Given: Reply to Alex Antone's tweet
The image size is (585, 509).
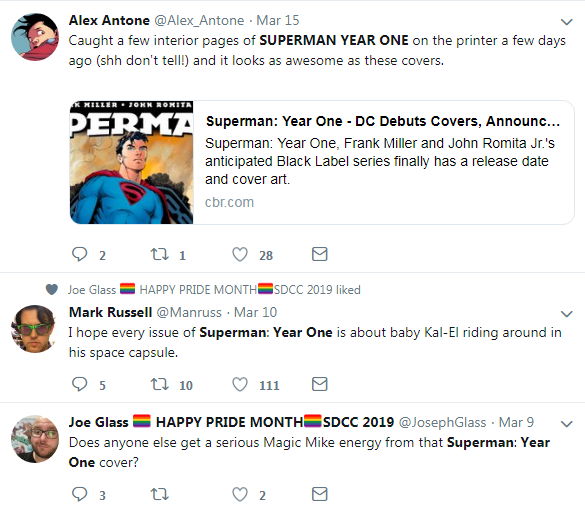Looking at the screenshot, I should click(x=79, y=254).
